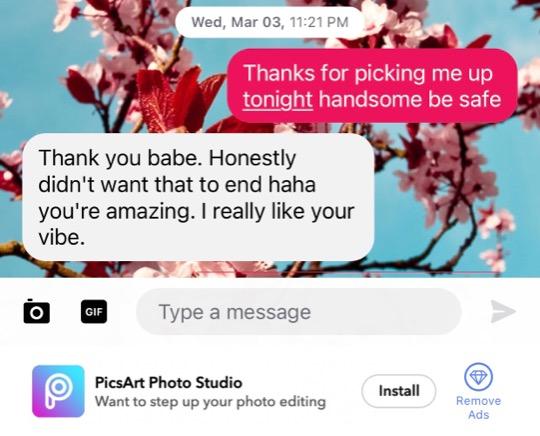Screen dimensions: 540x436
Task: Select the pink sent message bubble
Action: [x=372, y=86]
